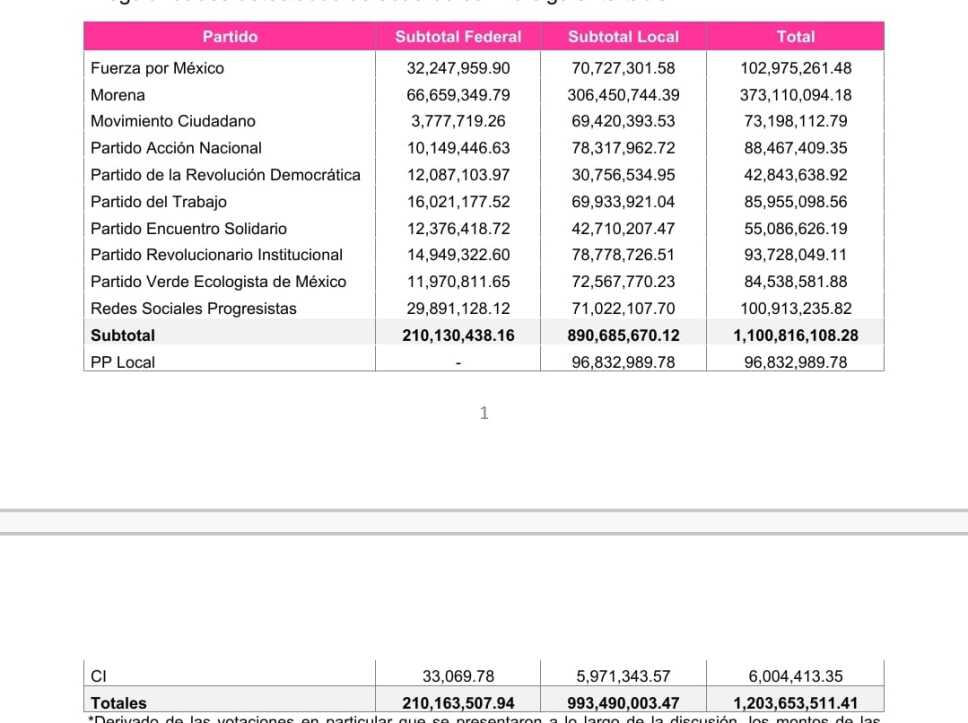The image size is (968, 723).
Task: Select total value 100,913,235.82
Action: pyautogui.click(x=796, y=308)
